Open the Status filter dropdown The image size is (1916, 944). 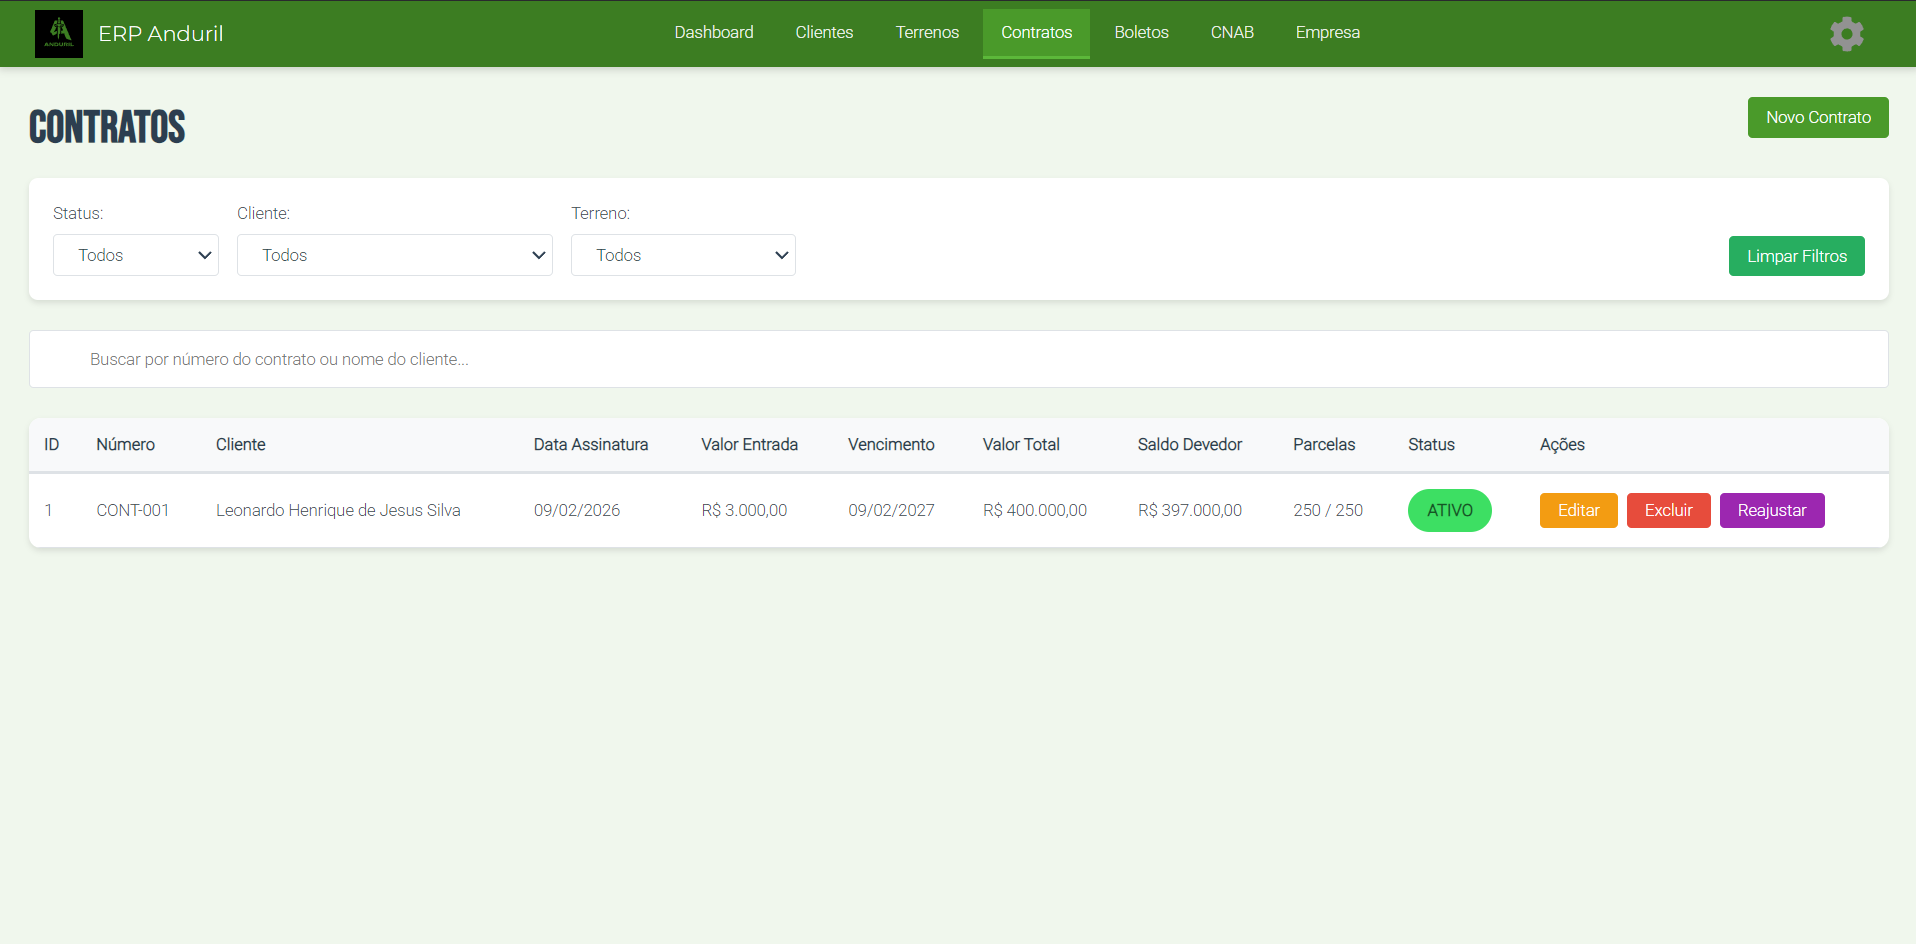click(136, 255)
